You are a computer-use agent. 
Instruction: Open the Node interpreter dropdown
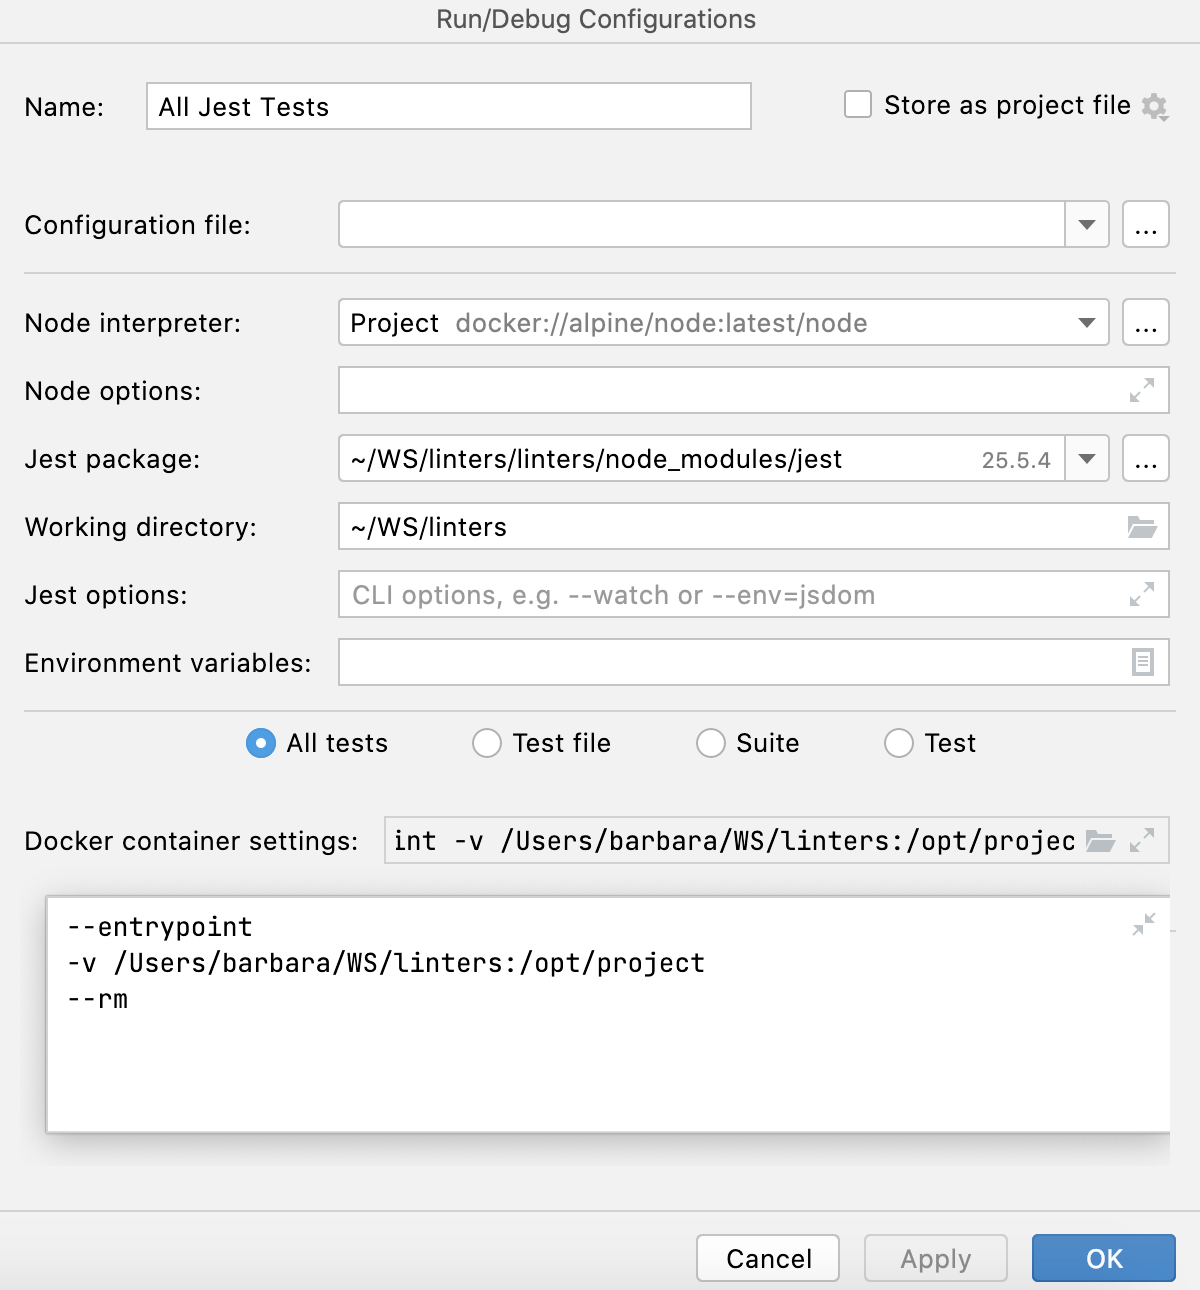pos(1085,322)
